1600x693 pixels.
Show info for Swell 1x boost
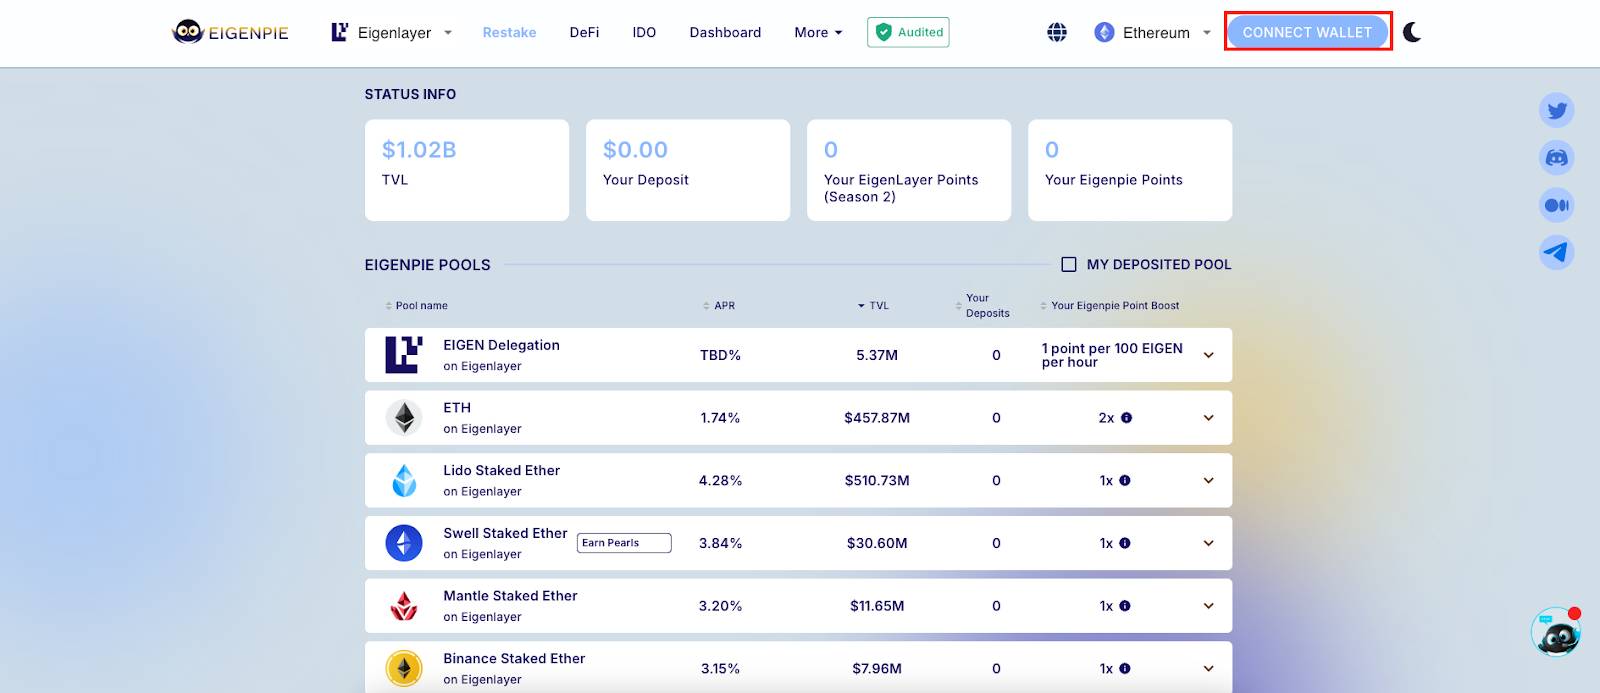click(x=1125, y=543)
